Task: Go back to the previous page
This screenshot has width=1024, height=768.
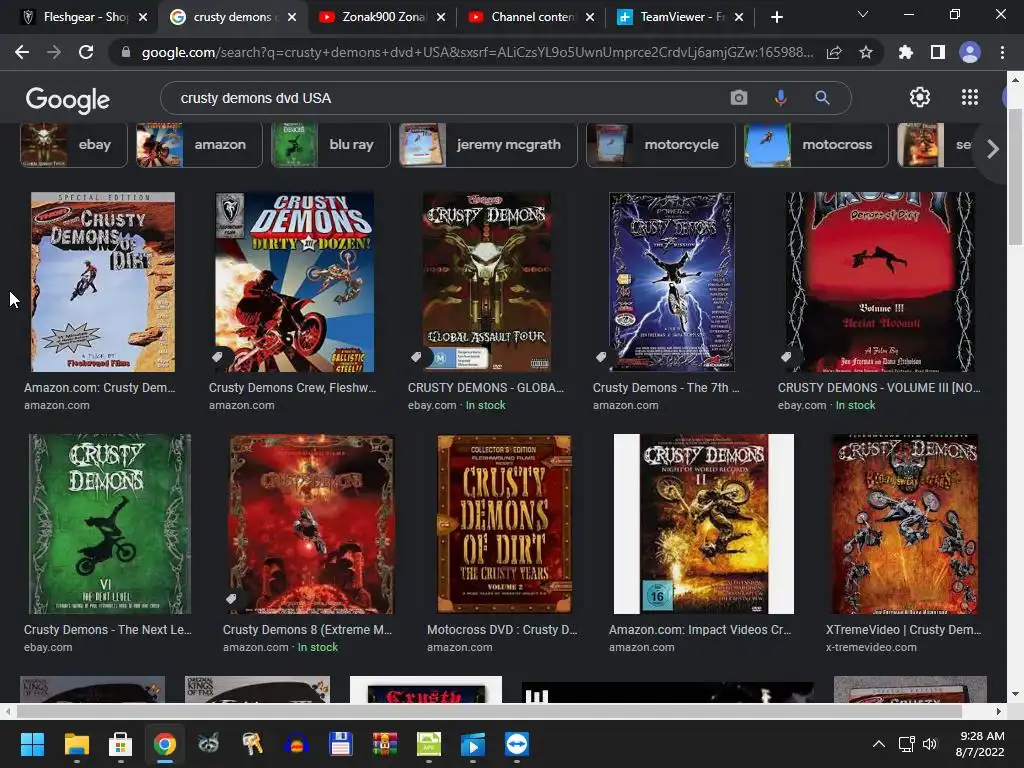Action: click(x=22, y=52)
